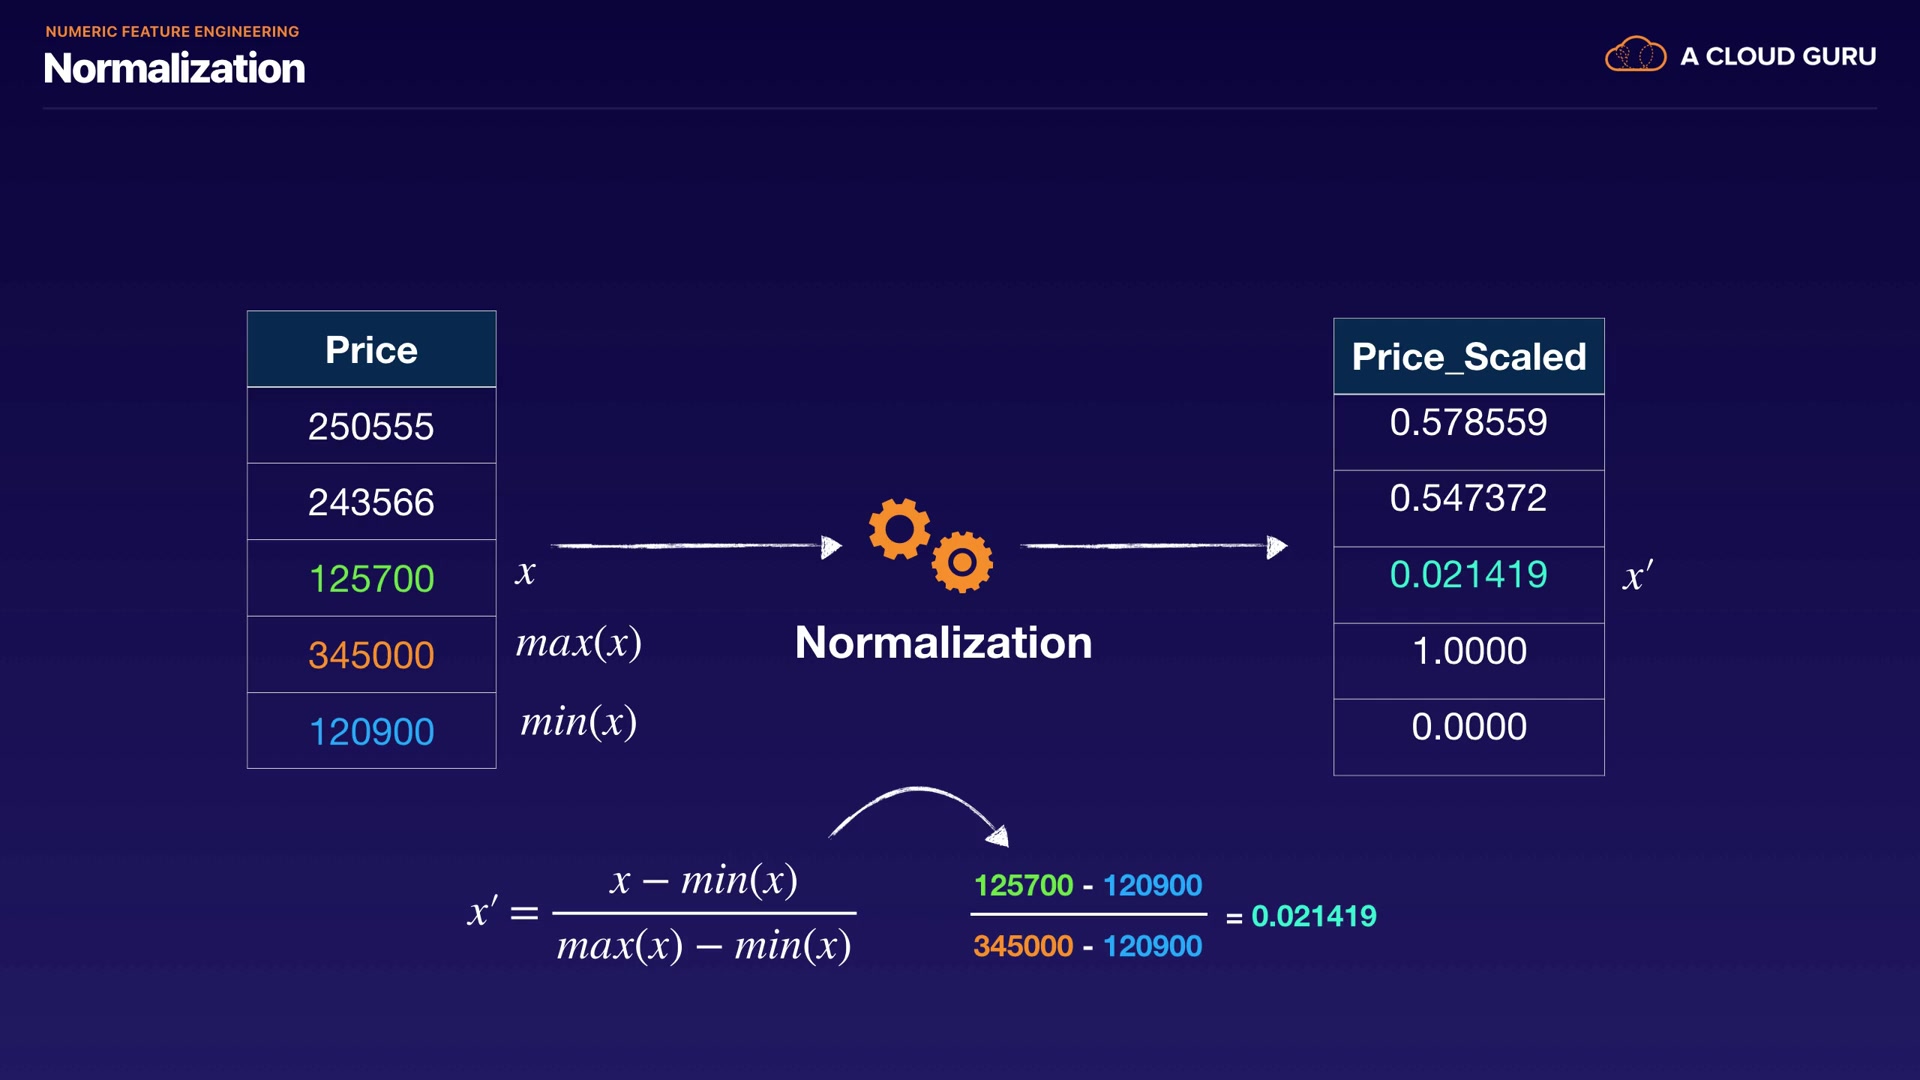Viewport: 1920px width, 1080px height.
Task: Click the max(x) label beside the table
Action: tap(578, 643)
